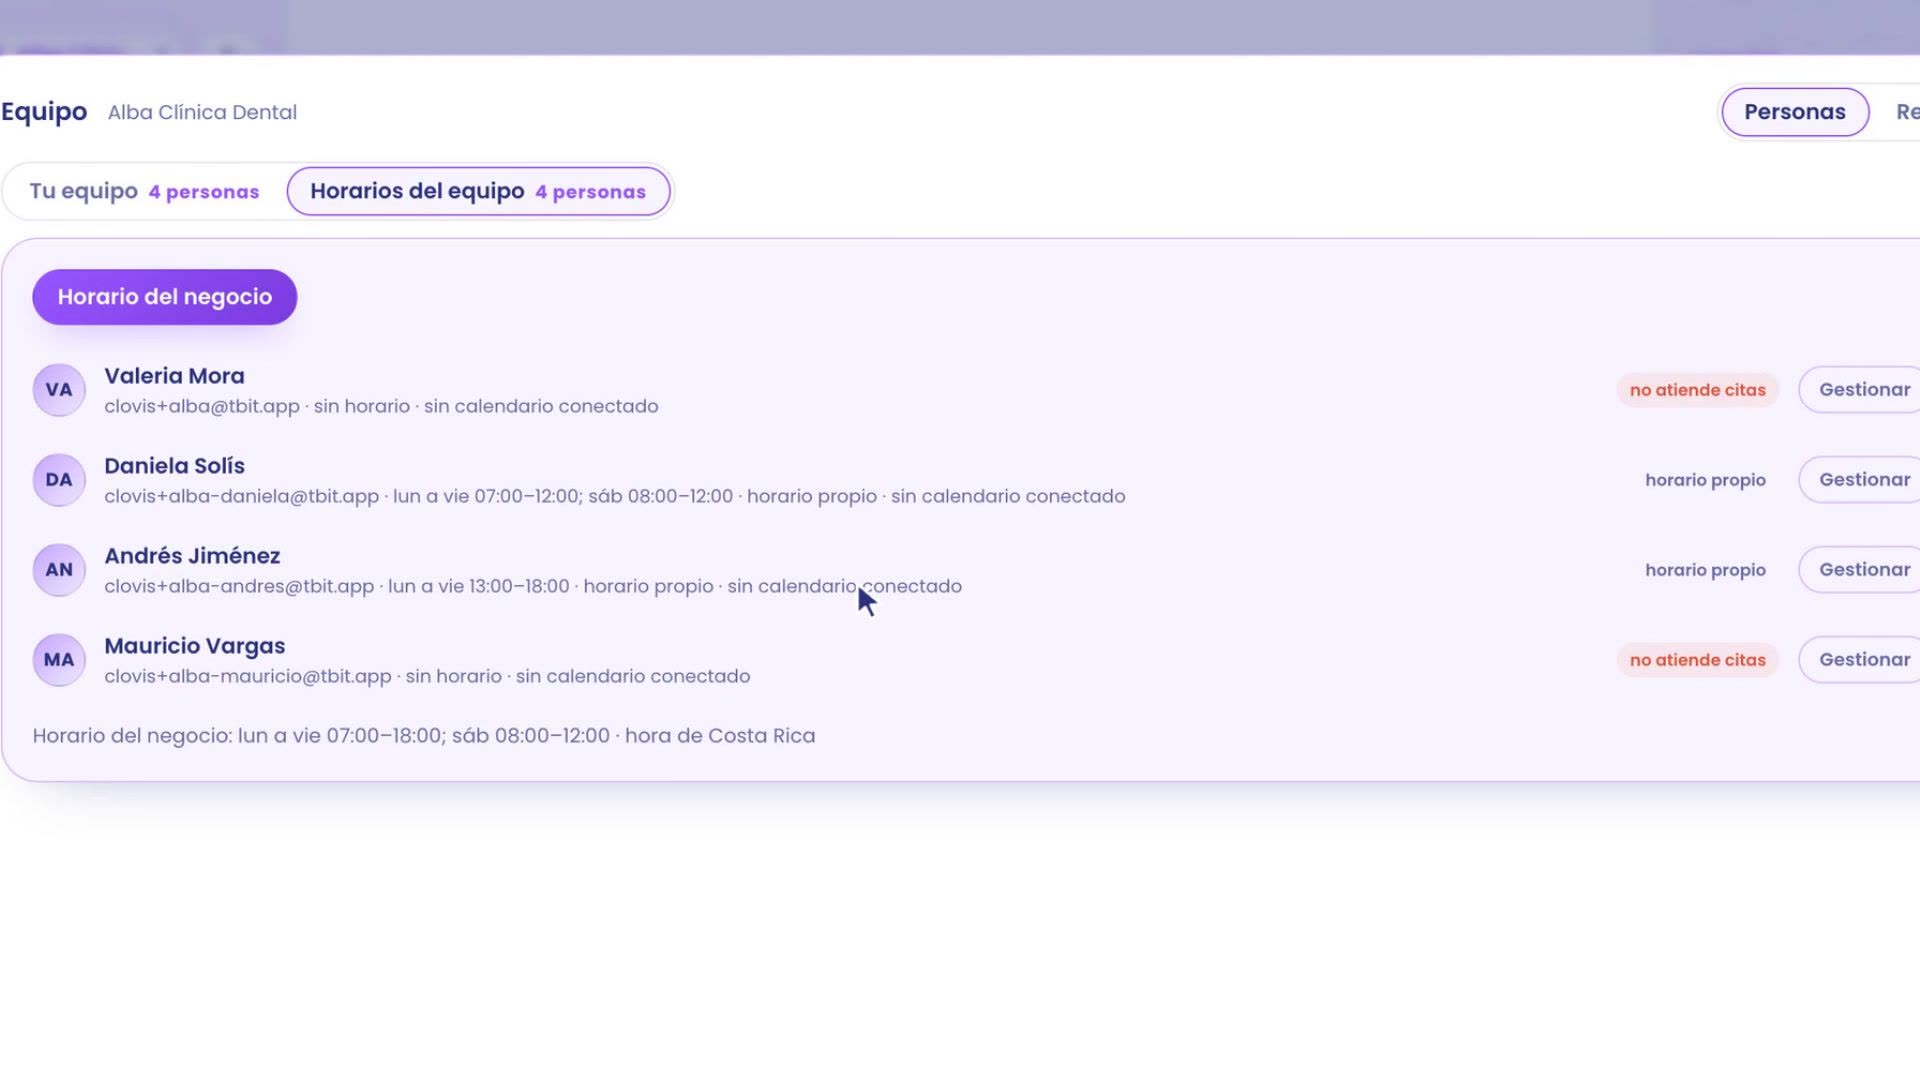Click the AN avatar icon
The height and width of the screenshot is (1080, 1920).
[59, 570]
